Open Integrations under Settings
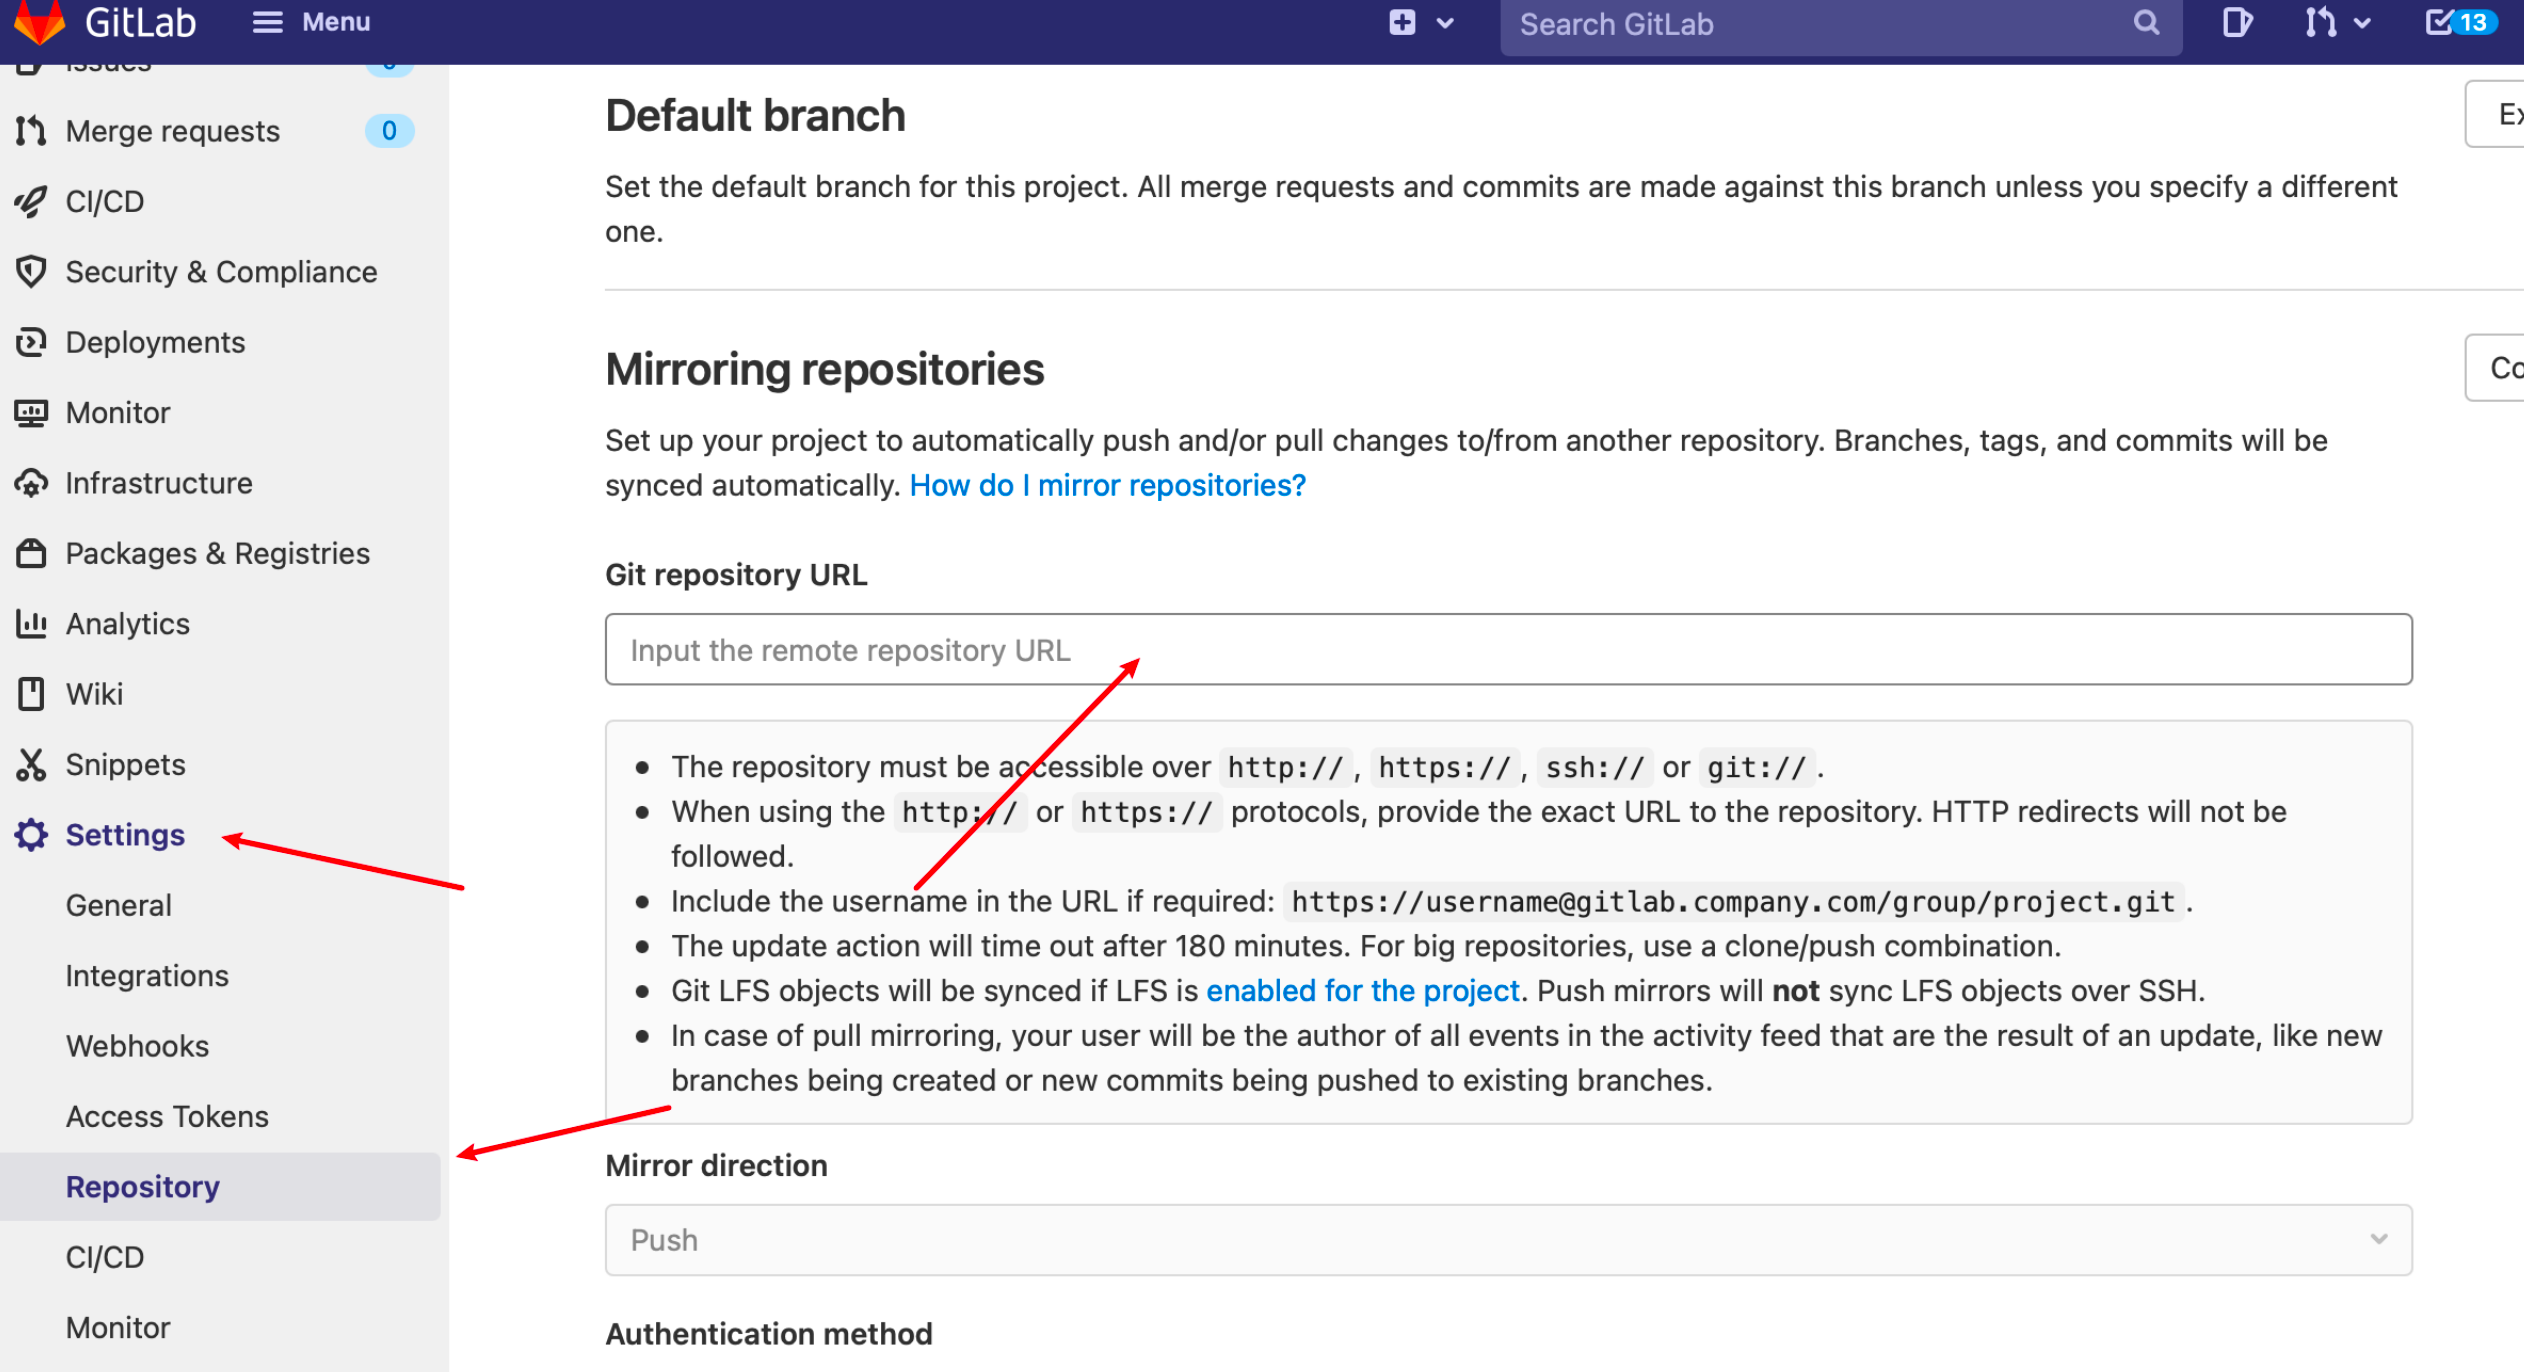 tap(147, 975)
